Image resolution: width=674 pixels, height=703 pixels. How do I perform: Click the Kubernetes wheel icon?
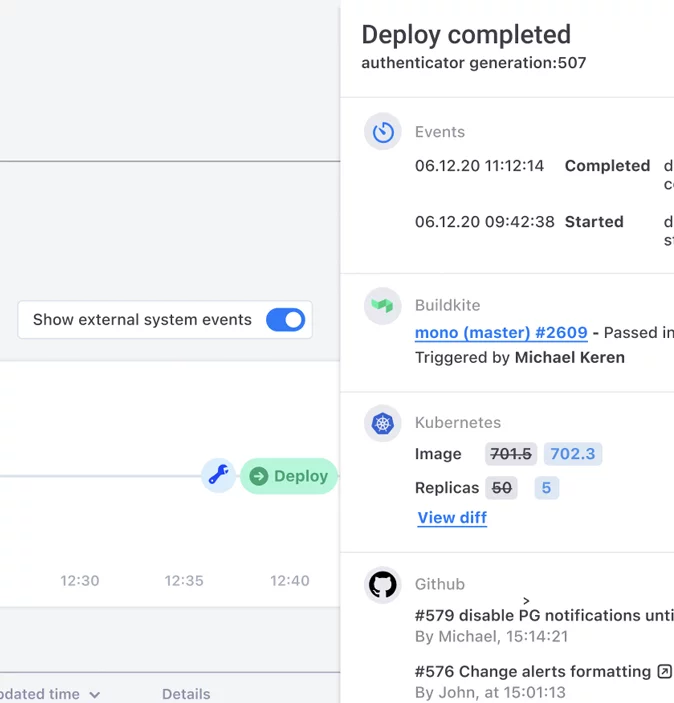[383, 423]
